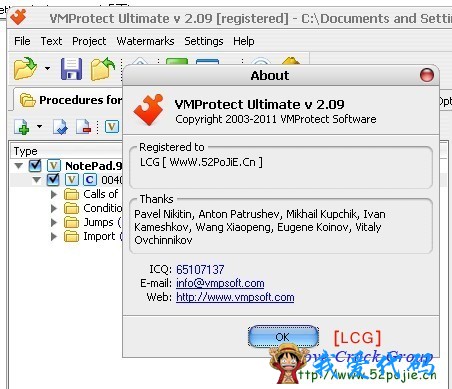The image size is (452, 389).
Task: Open the Watermarks menu
Action: [x=145, y=41]
